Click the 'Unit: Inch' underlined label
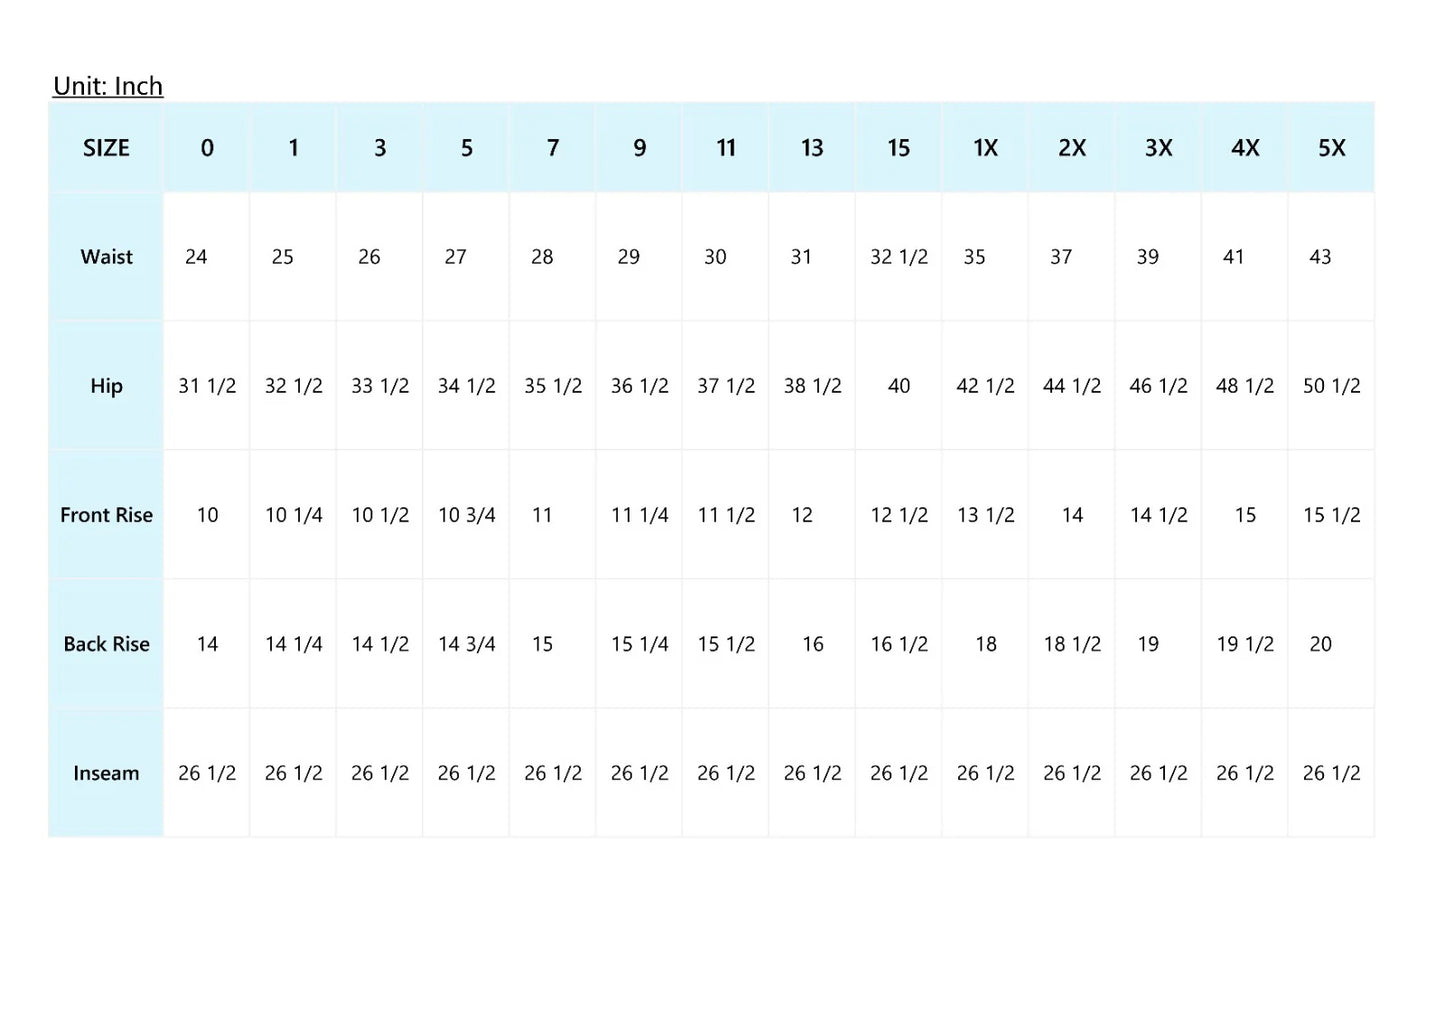Viewport: 1445px width, 1021px height. tap(108, 86)
